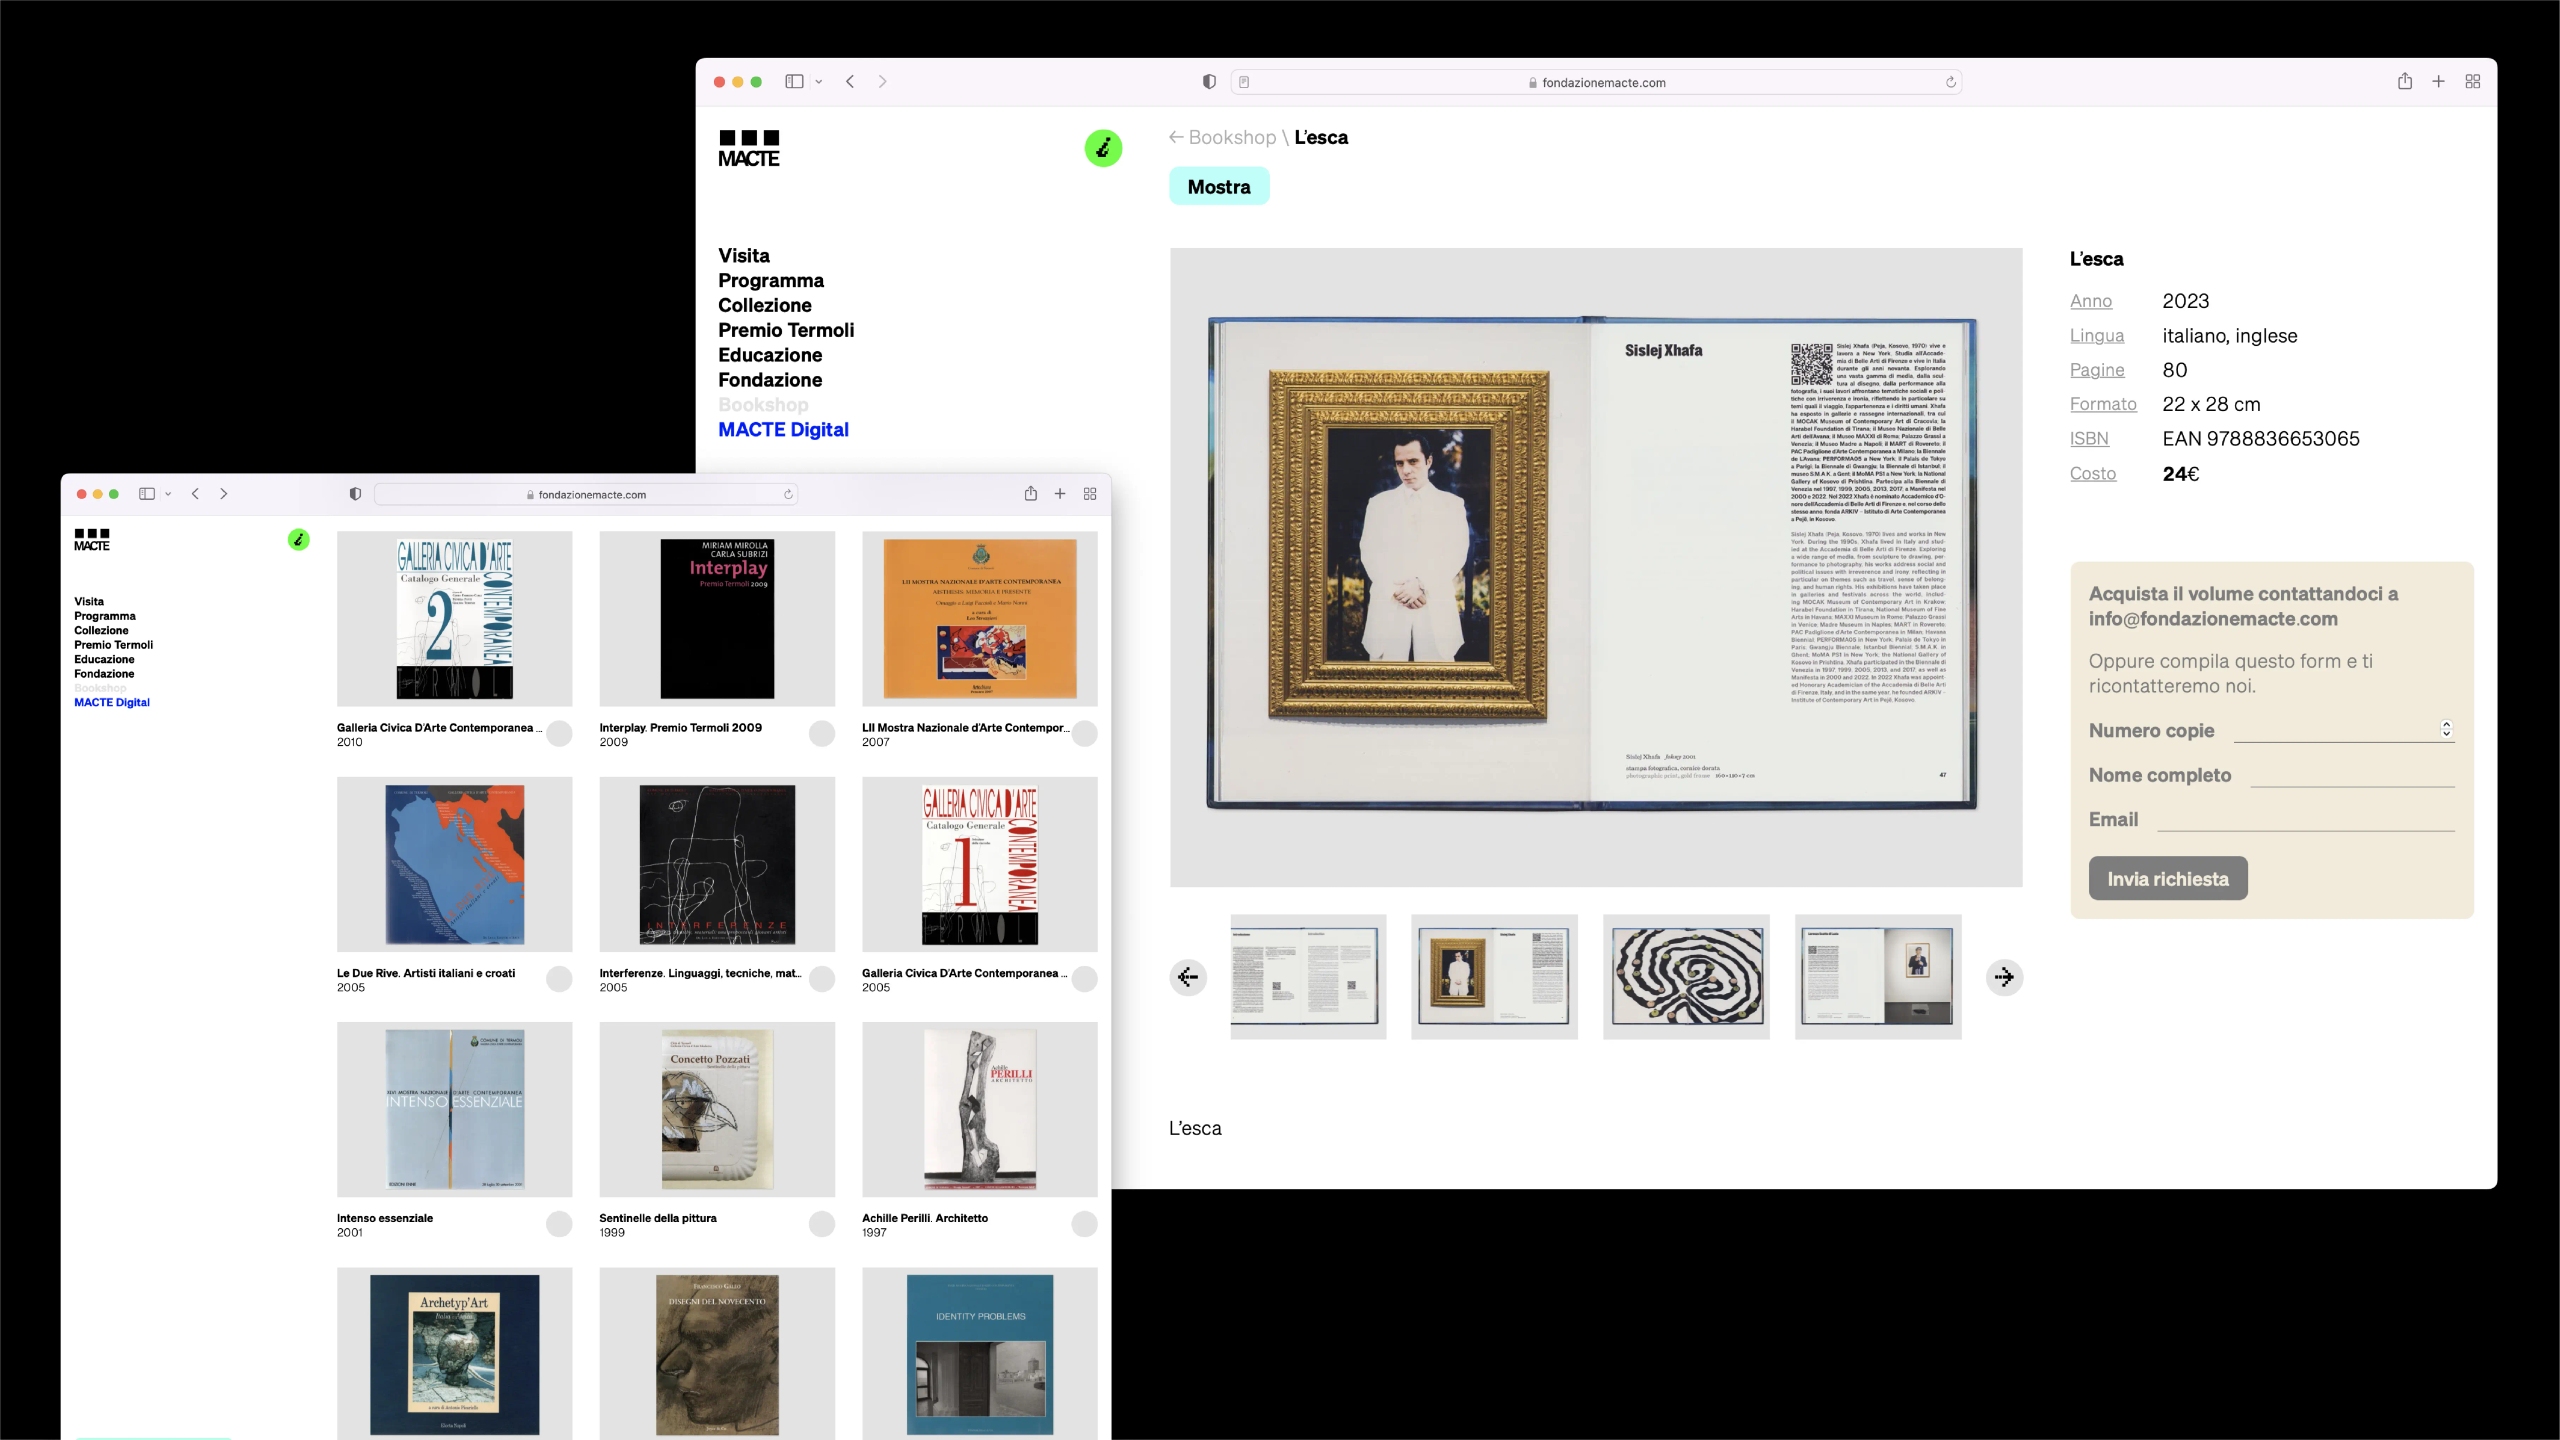
Task: Expand the sidebar dropdown chevron in the large Safari window
Action: 819,82
